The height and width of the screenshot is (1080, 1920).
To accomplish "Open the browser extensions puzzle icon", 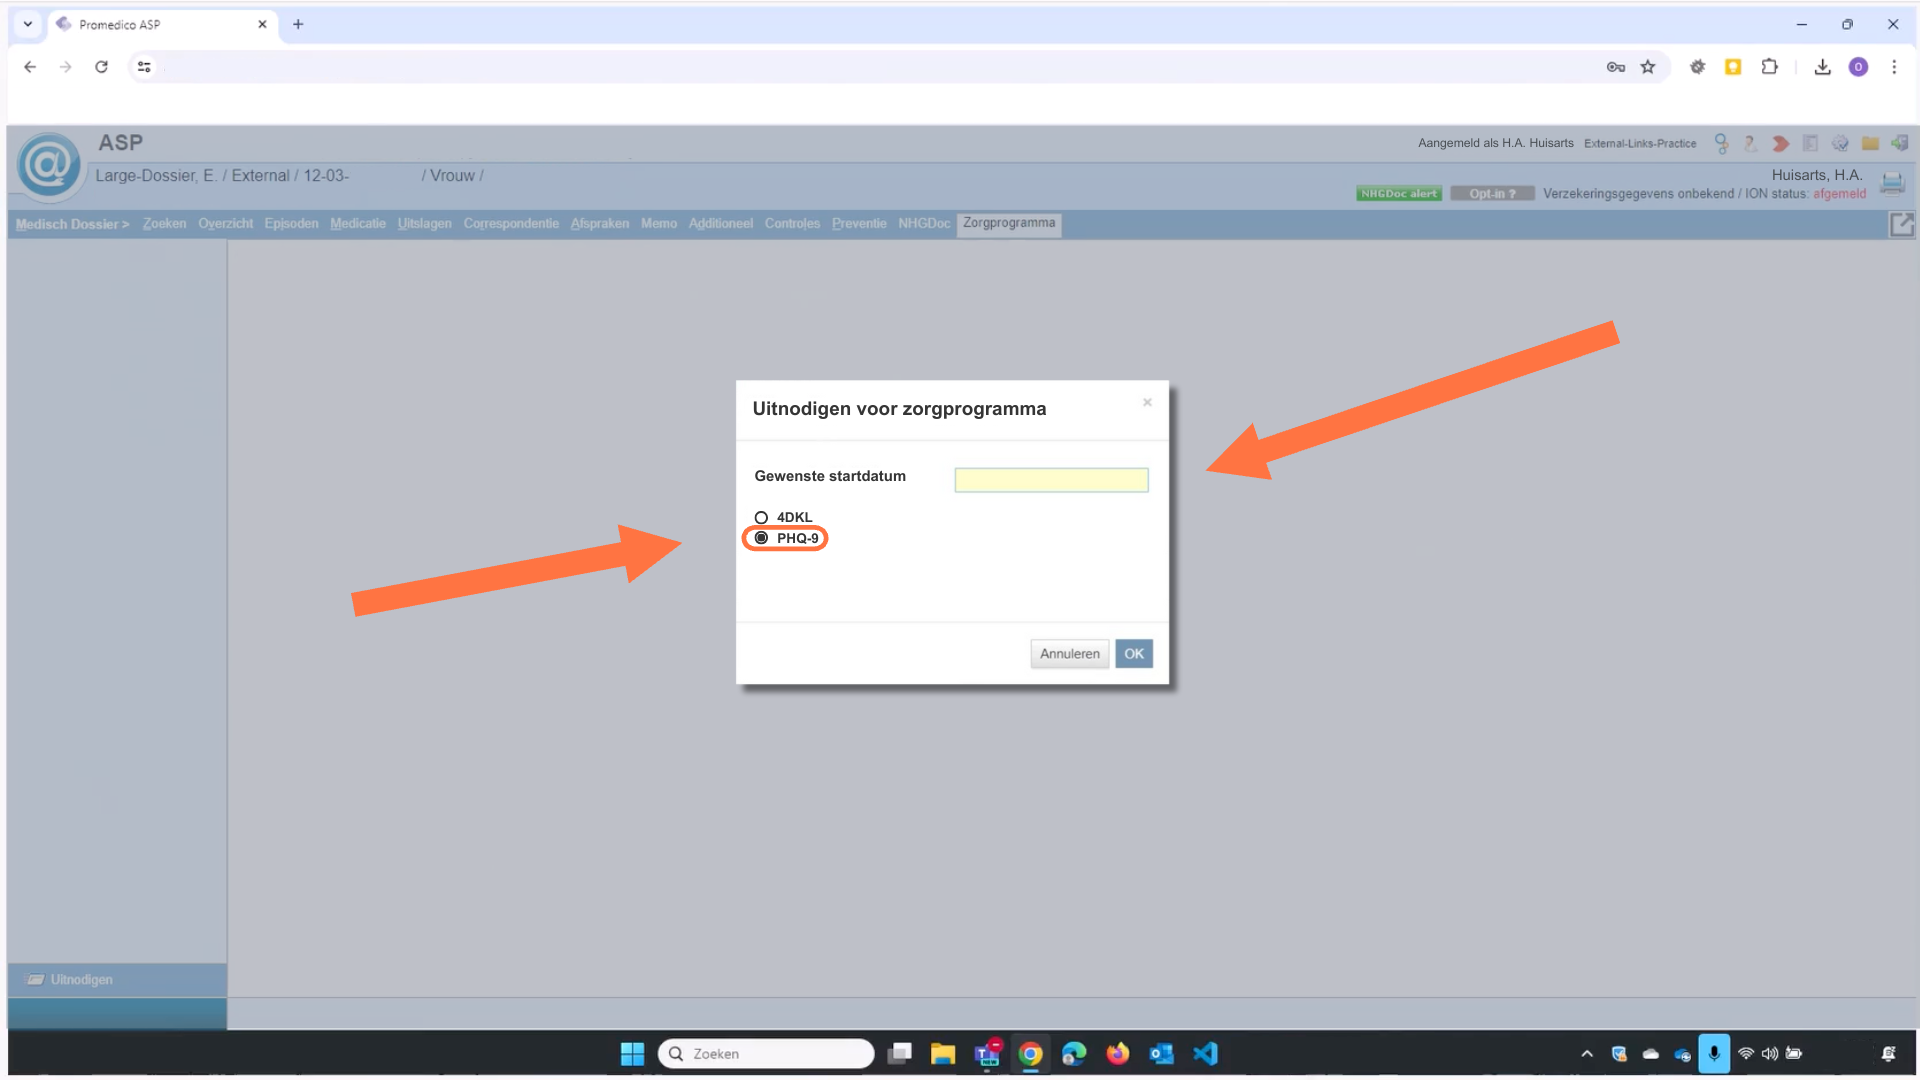I will click(1769, 67).
